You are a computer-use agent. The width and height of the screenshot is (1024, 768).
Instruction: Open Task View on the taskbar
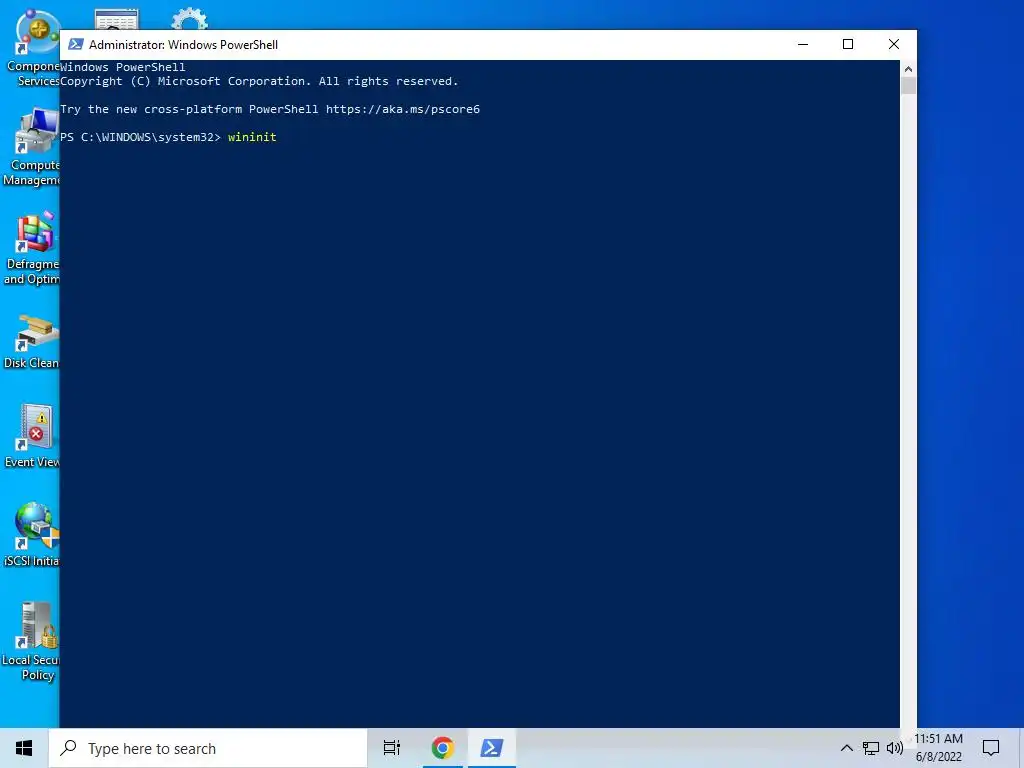click(392, 748)
